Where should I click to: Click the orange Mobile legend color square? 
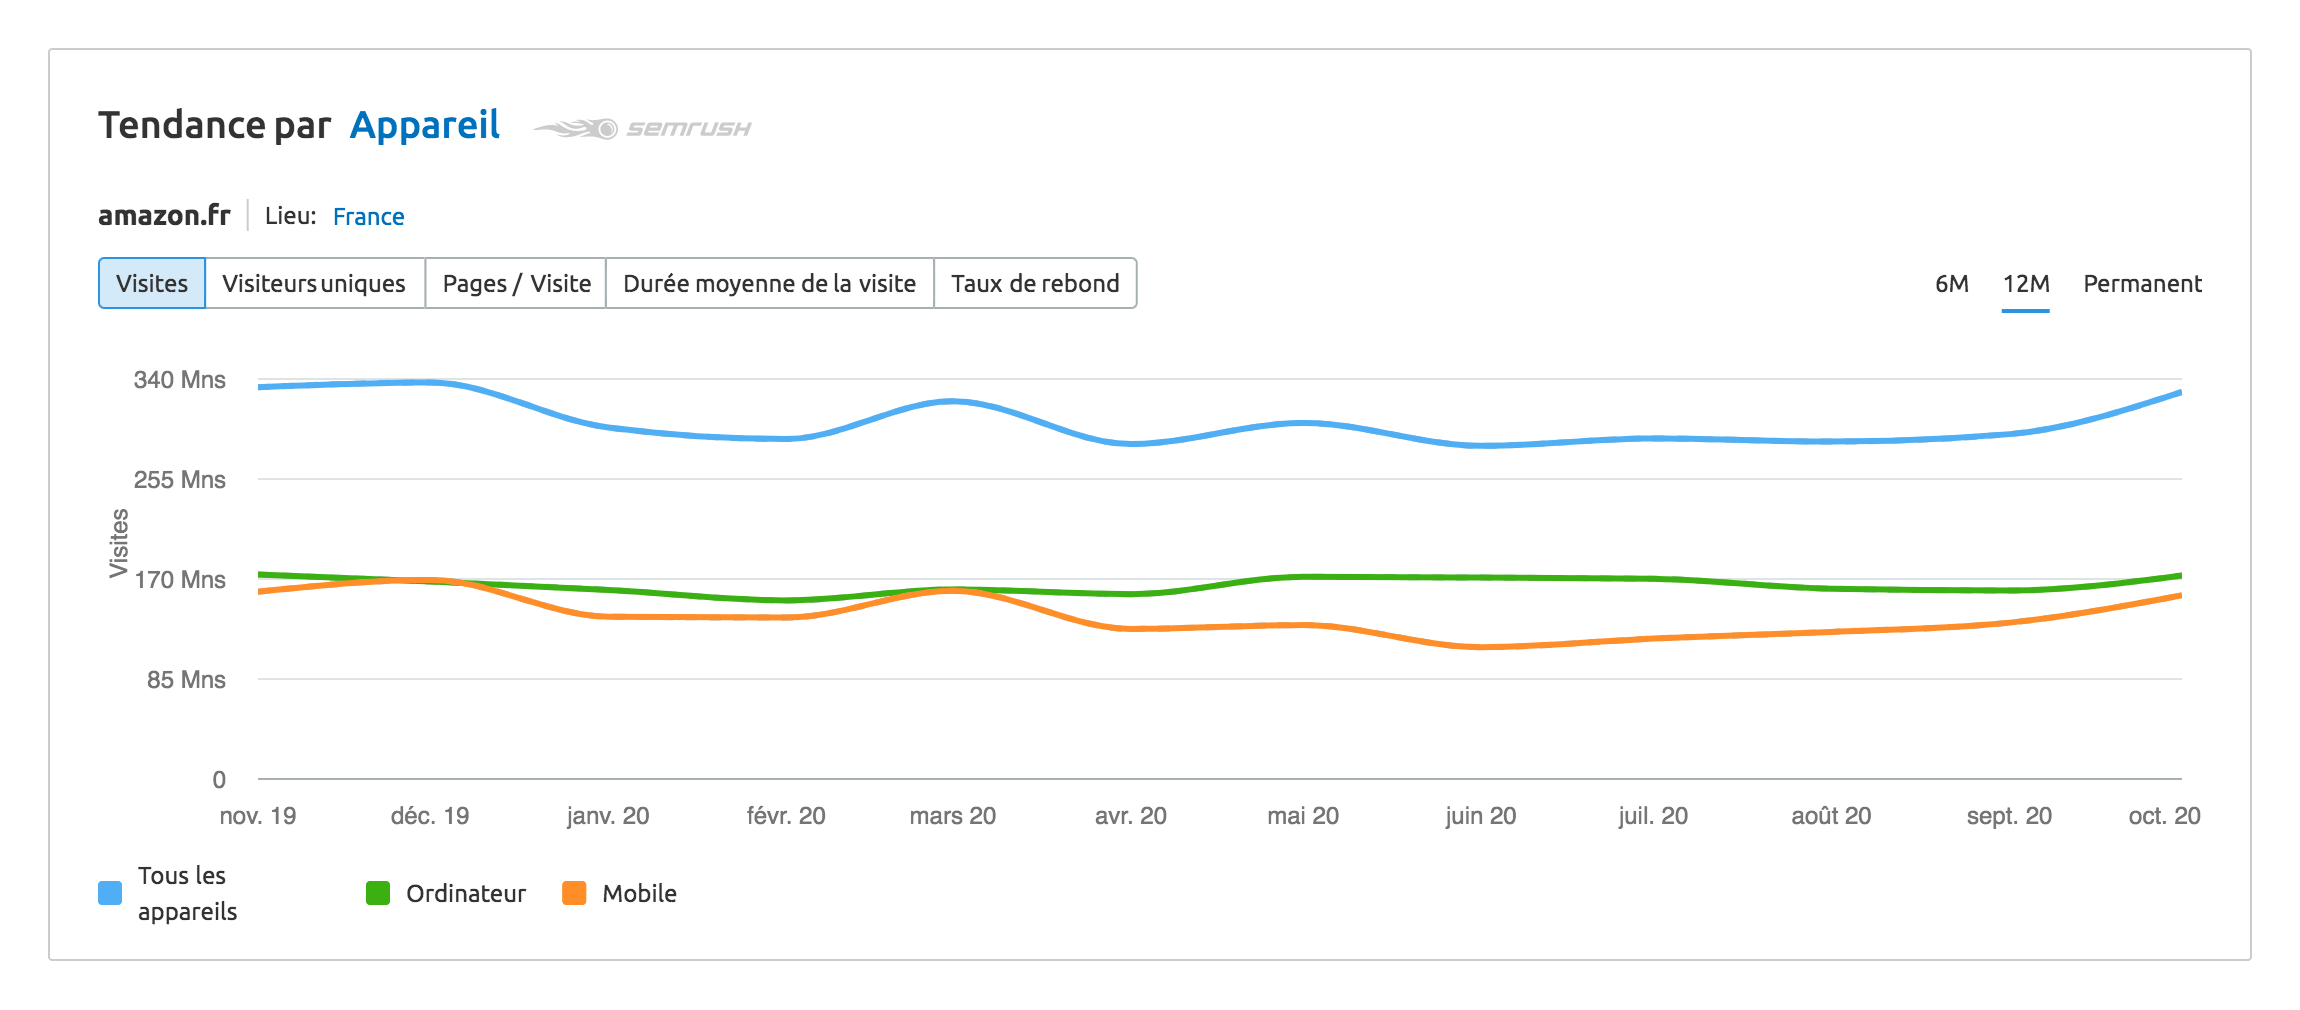[574, 892]
